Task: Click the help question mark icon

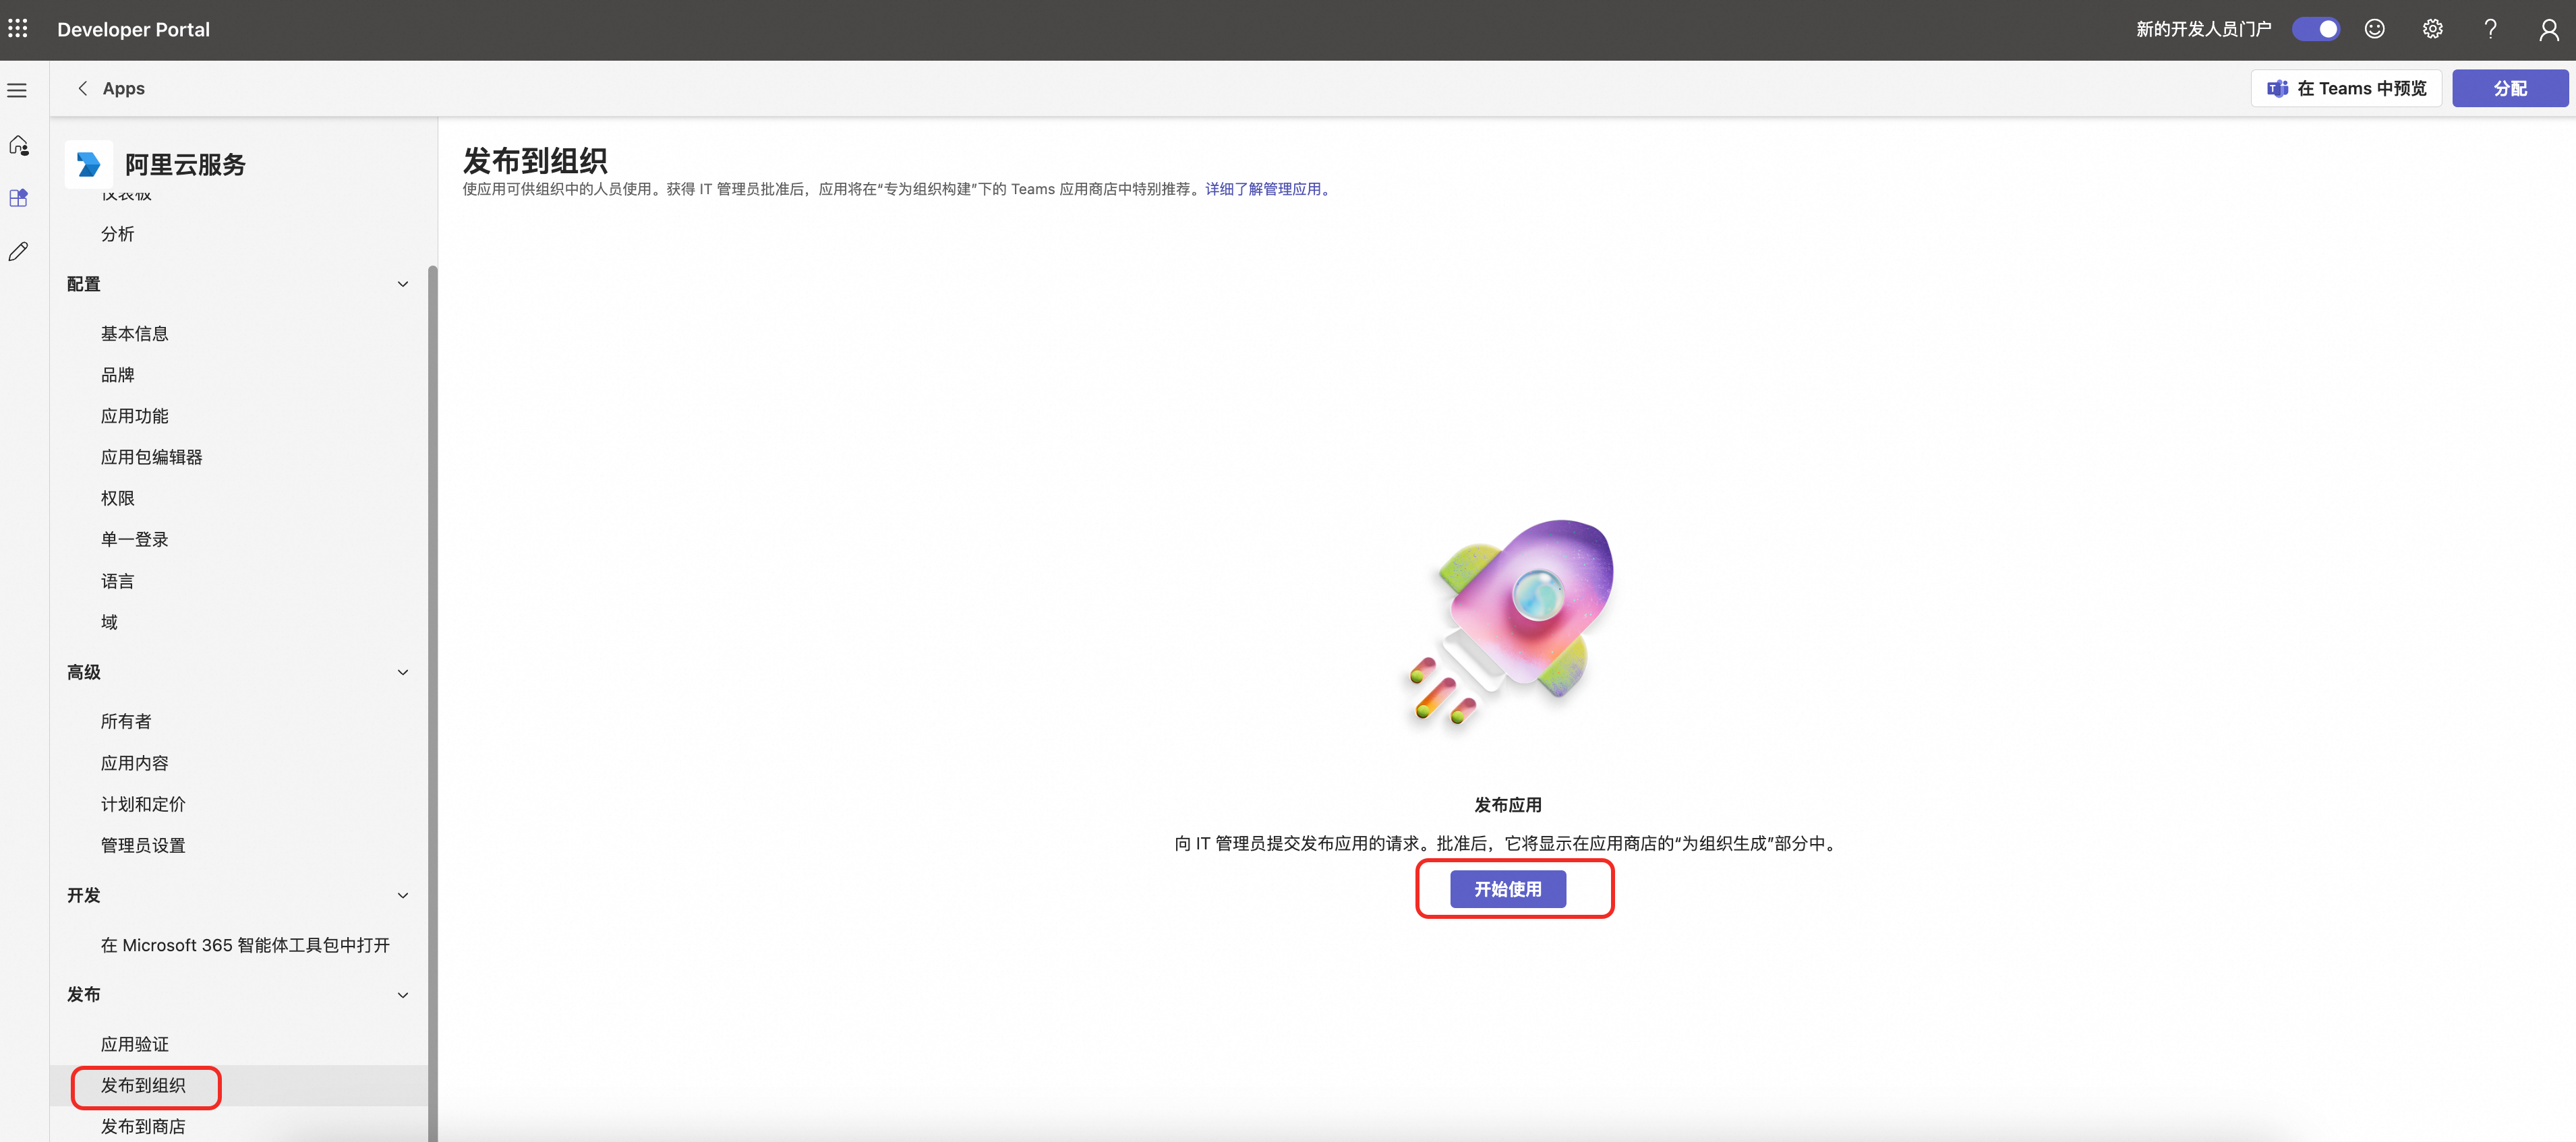Action: (x=2490, y=29)
